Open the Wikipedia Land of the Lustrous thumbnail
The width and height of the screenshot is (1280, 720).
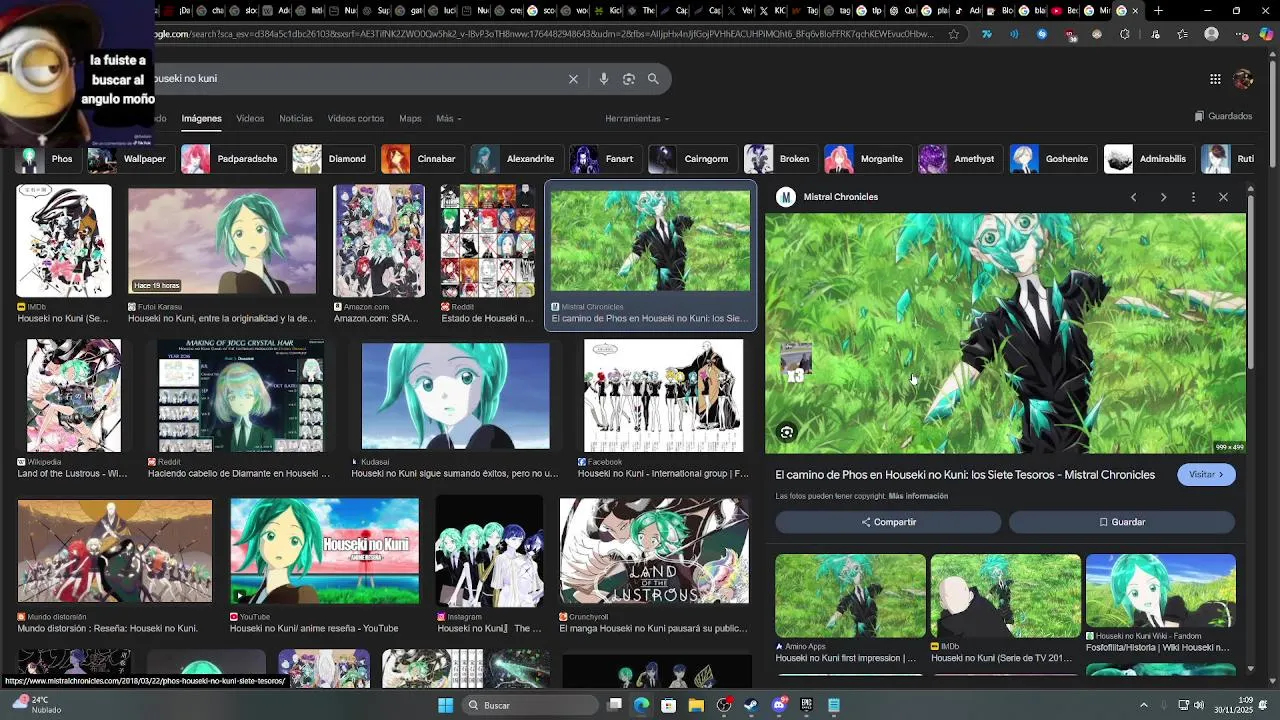coord(74,396)
